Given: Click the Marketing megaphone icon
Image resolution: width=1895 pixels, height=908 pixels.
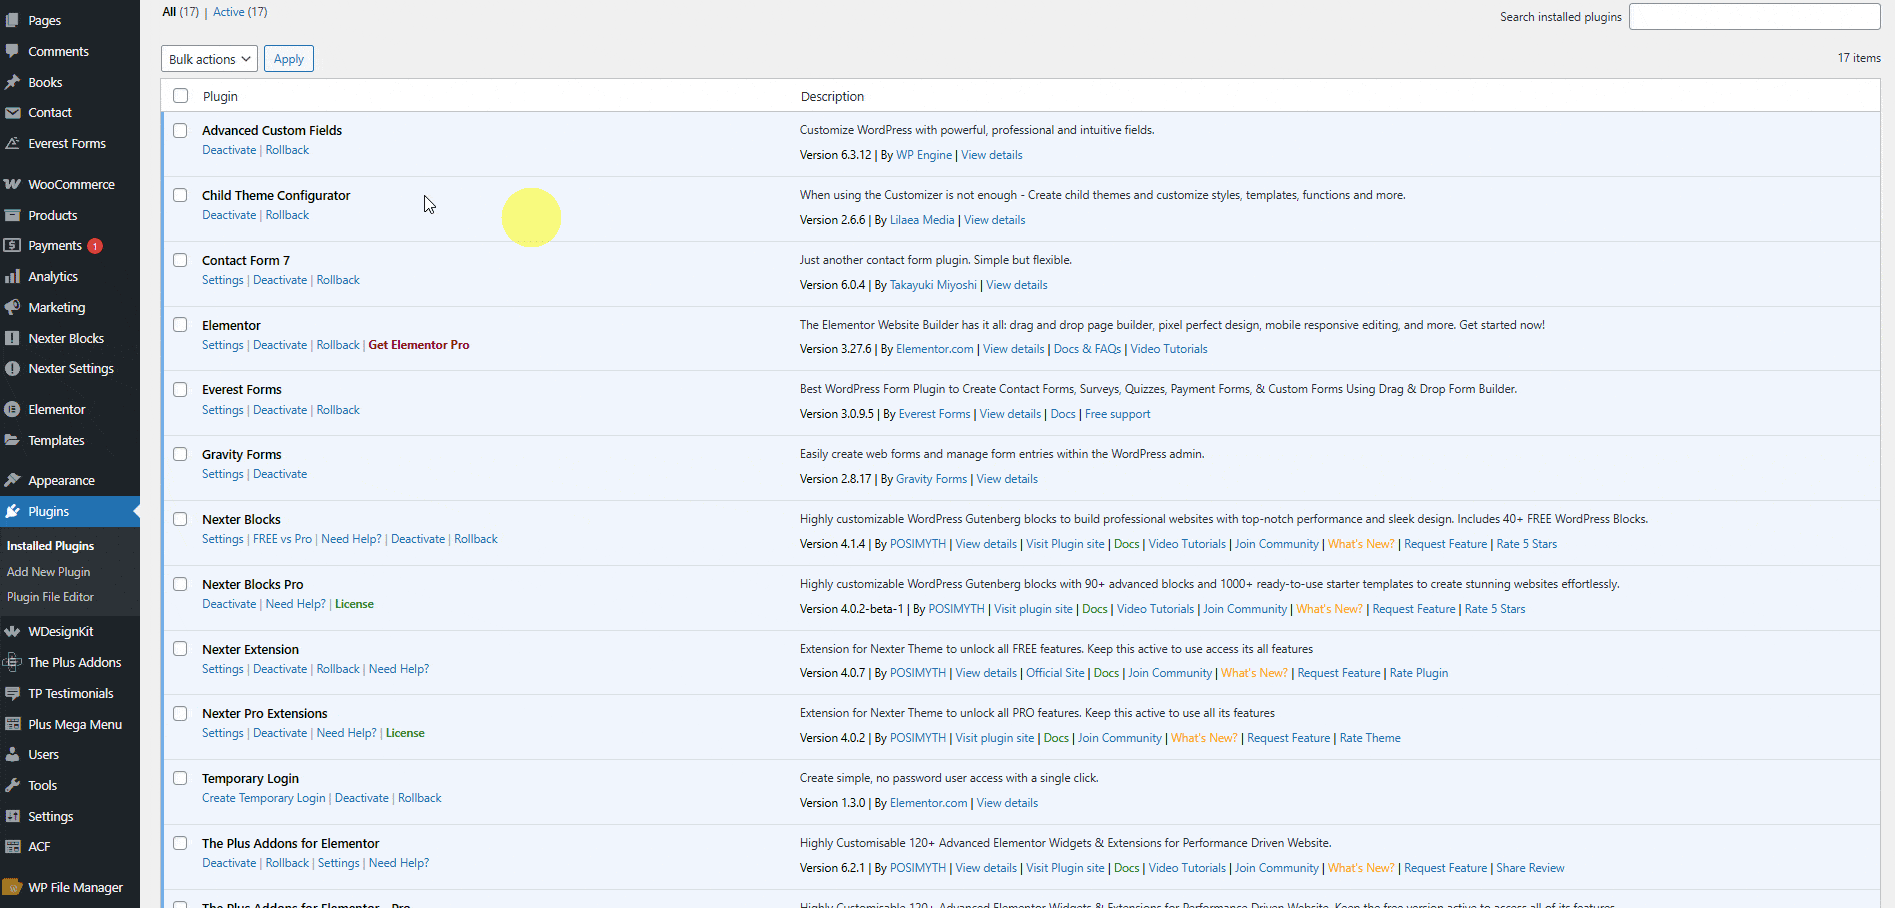Looking at the screenshot, I should (x=12, y=308).
